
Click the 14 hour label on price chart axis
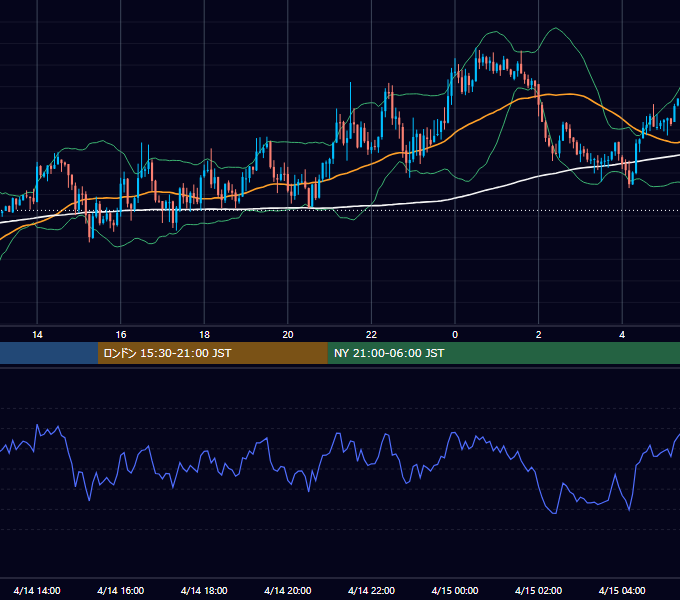tap(37, 335)
